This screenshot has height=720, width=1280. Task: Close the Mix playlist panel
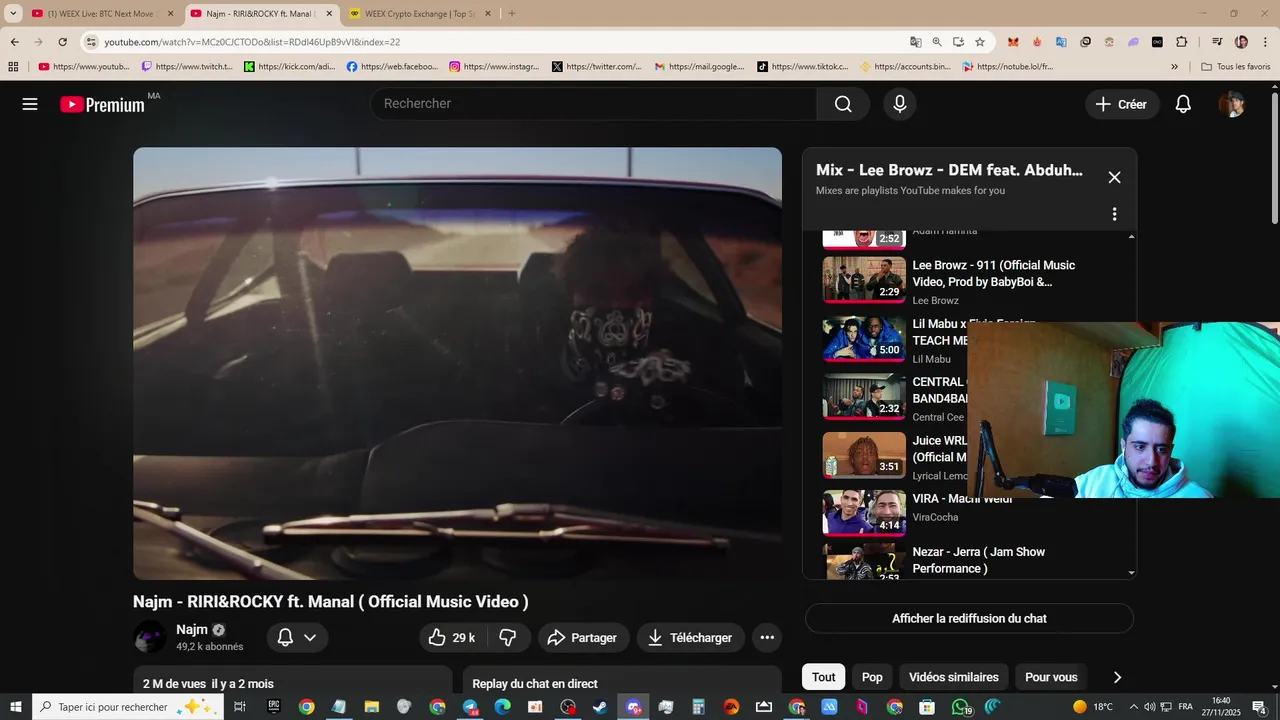[x=1114, y=177]
